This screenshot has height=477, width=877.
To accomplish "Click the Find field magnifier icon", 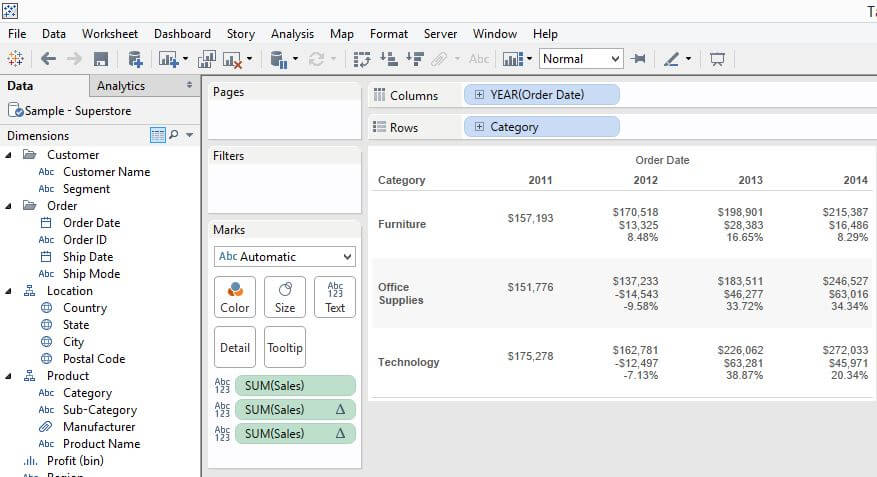I will [x=174, y=135].
